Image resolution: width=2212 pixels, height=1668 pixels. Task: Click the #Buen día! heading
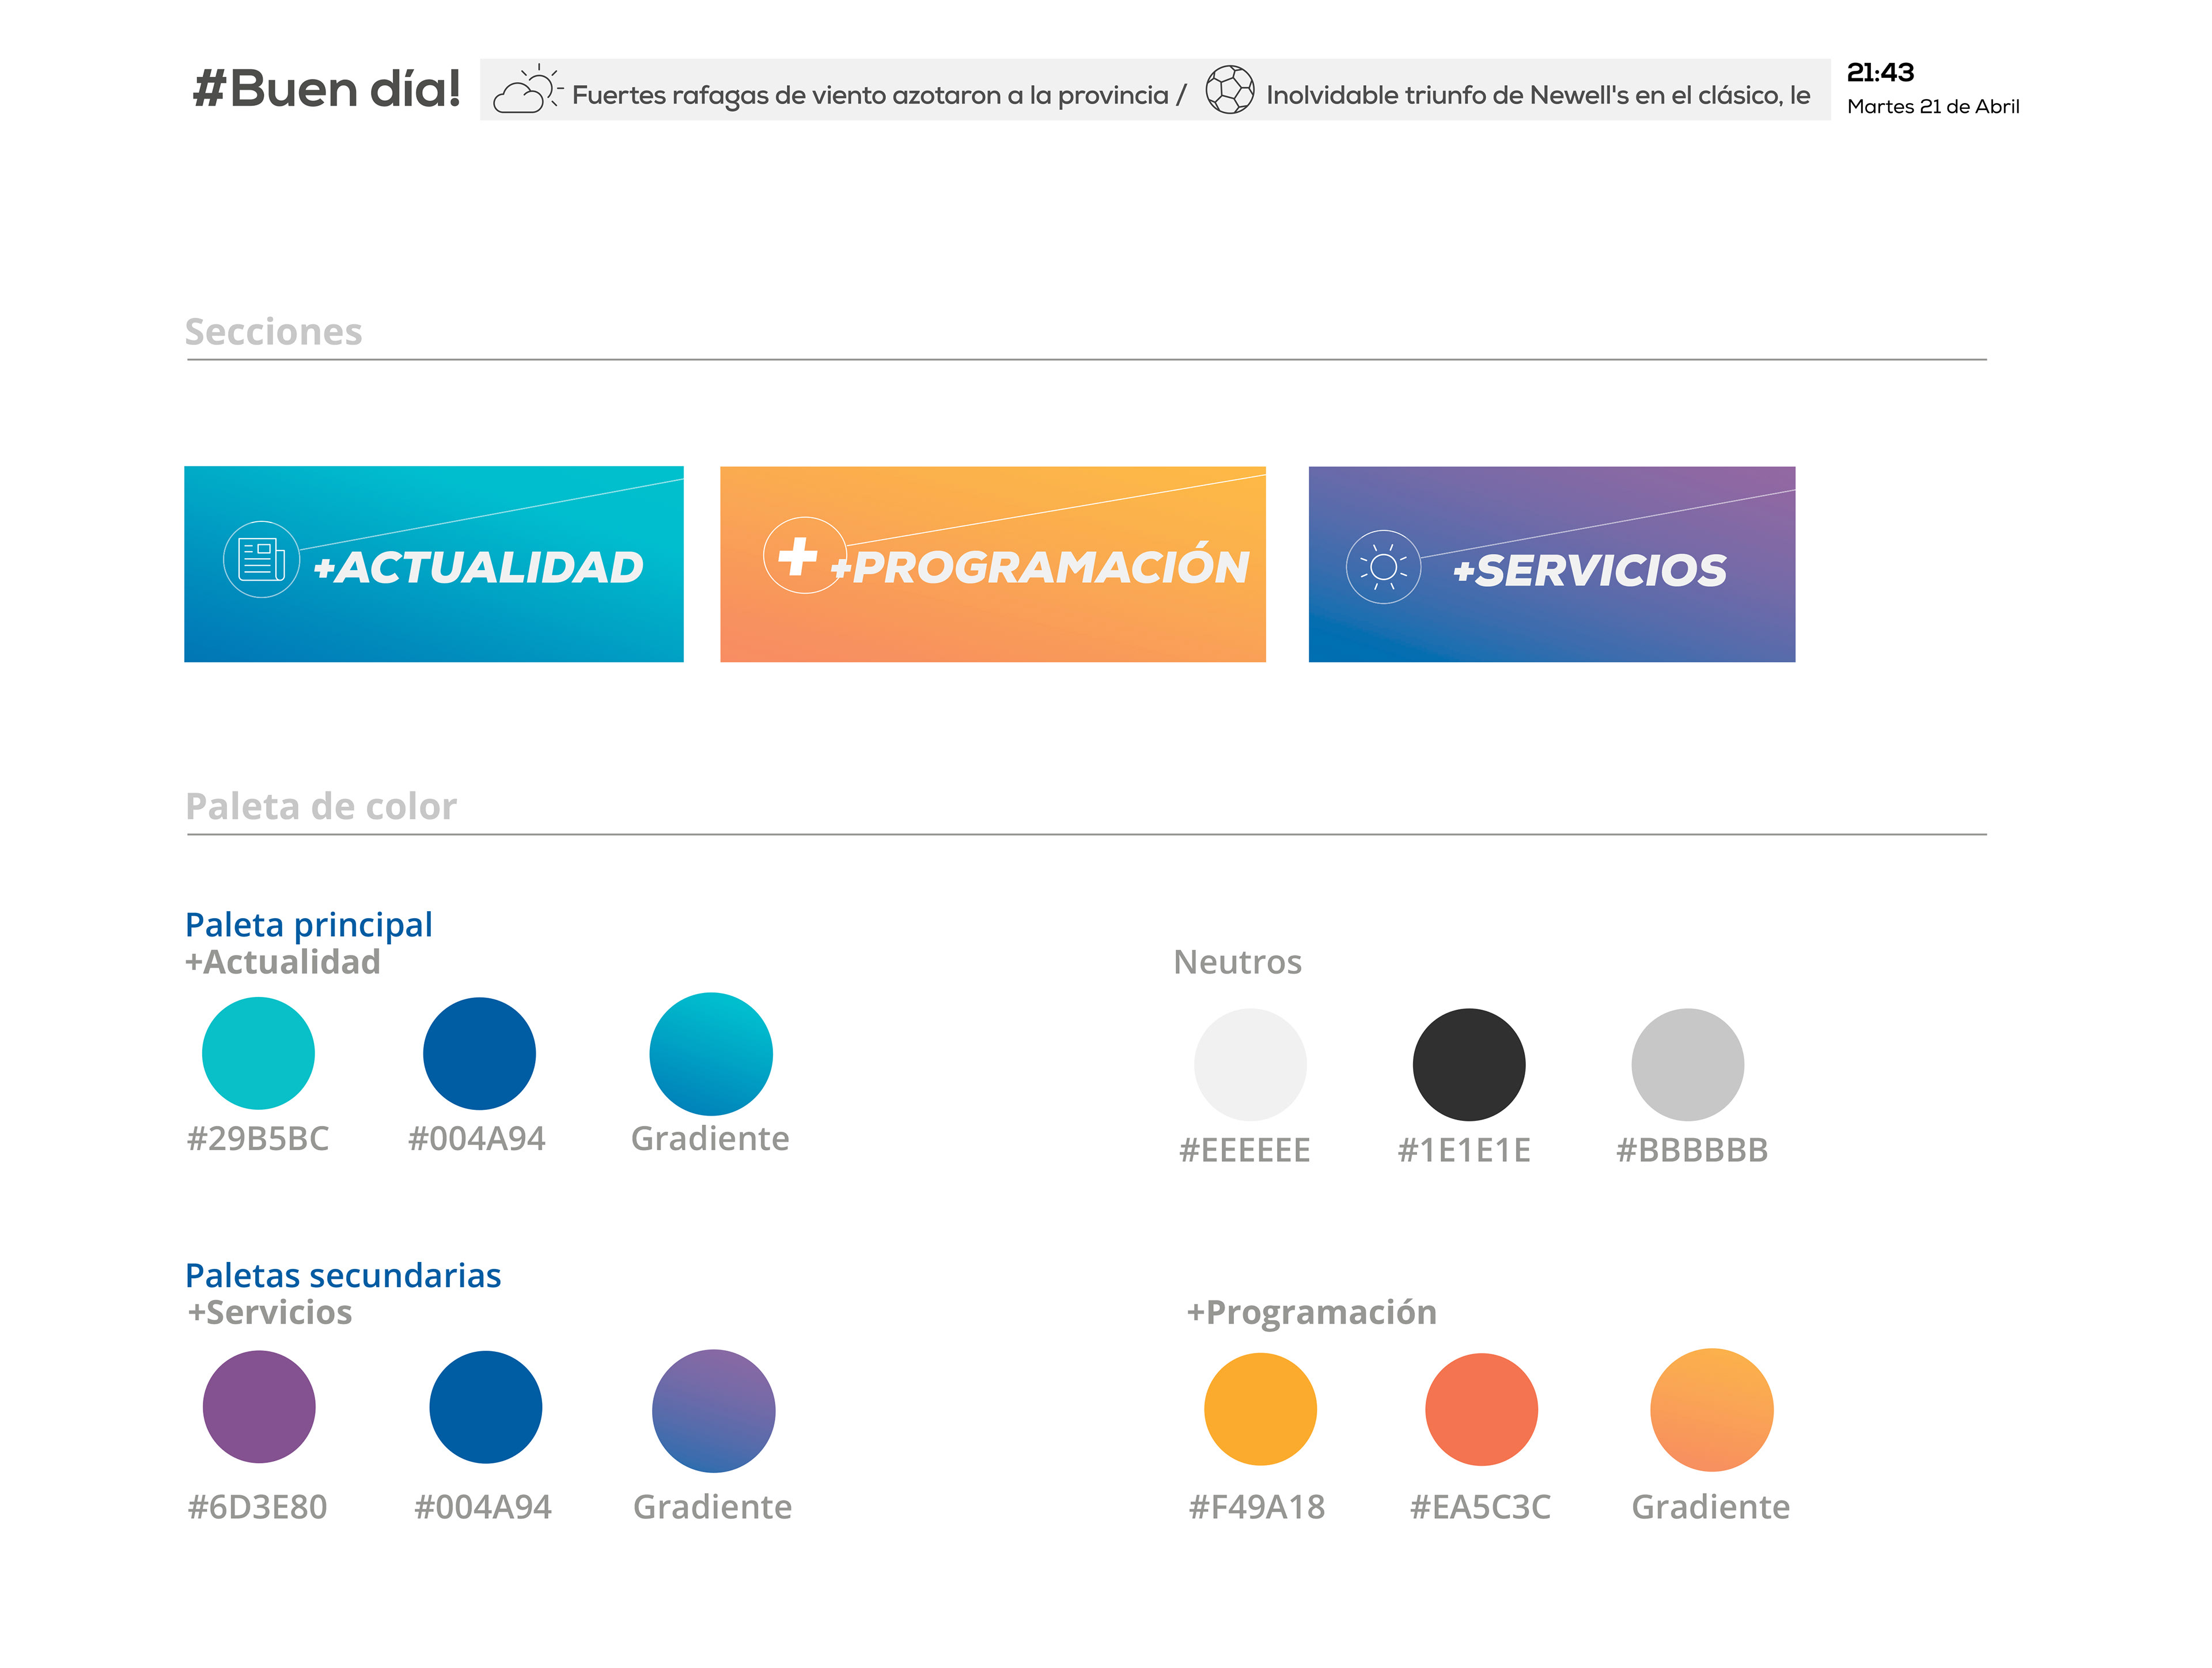pos(326,89)
